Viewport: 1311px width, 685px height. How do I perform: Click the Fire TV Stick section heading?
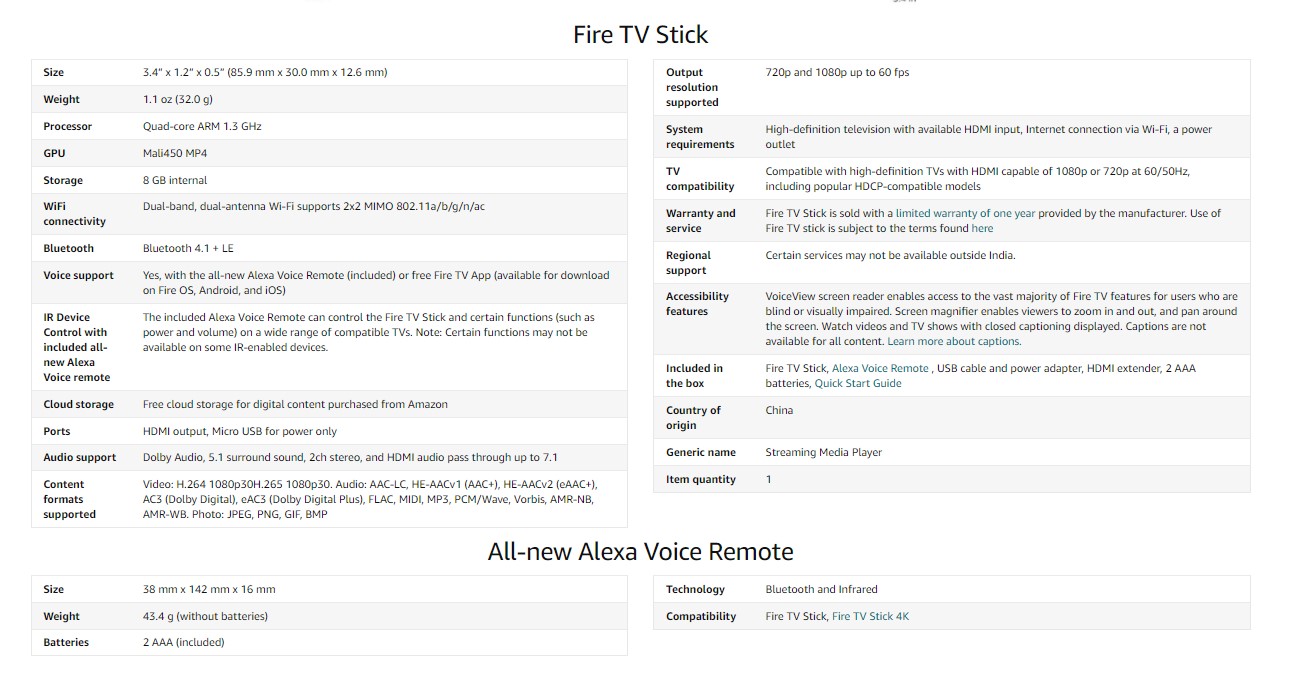coord(640,35)
